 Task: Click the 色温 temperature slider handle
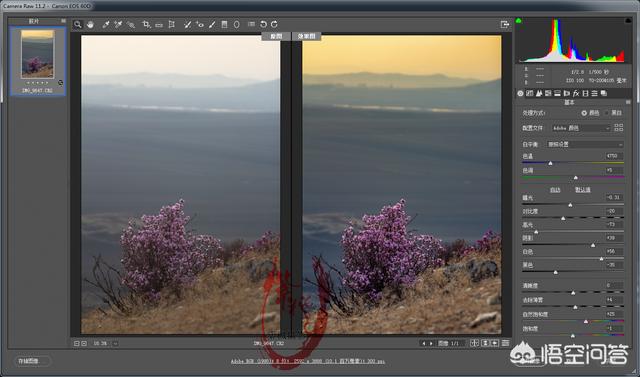(x=550, y=163)
